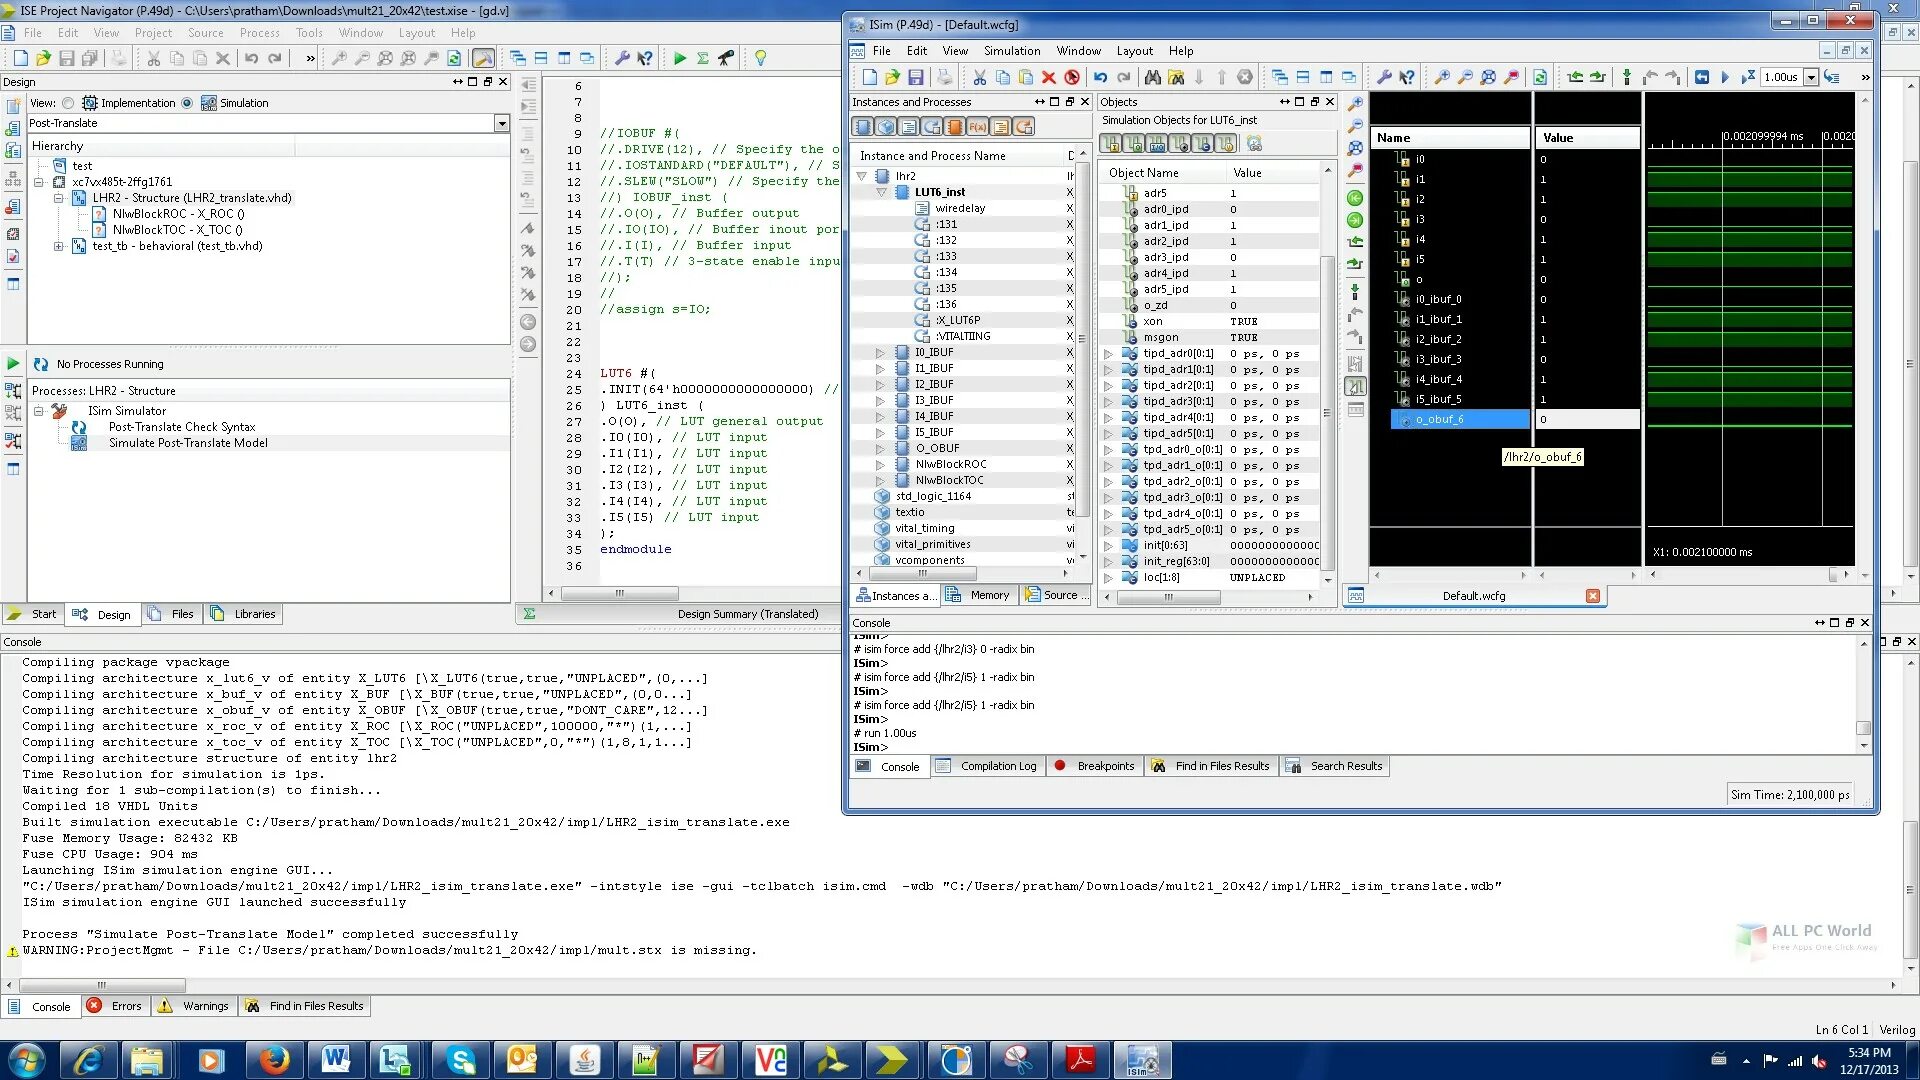Image resolution: width=1920 pixels, height=1080 pixels.
Task: Click the Restart simulation icon in ISim toolbar
Action: point(1701,77)
